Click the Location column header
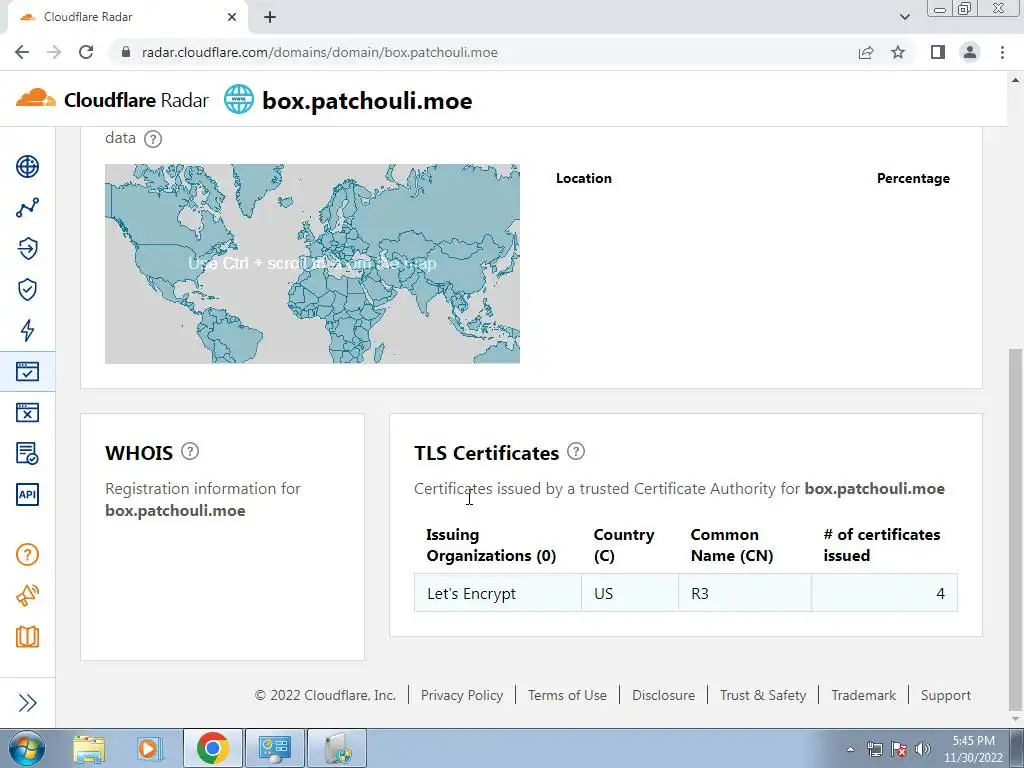This screenshot has width=1024, height=768. [x=584, y=178]
